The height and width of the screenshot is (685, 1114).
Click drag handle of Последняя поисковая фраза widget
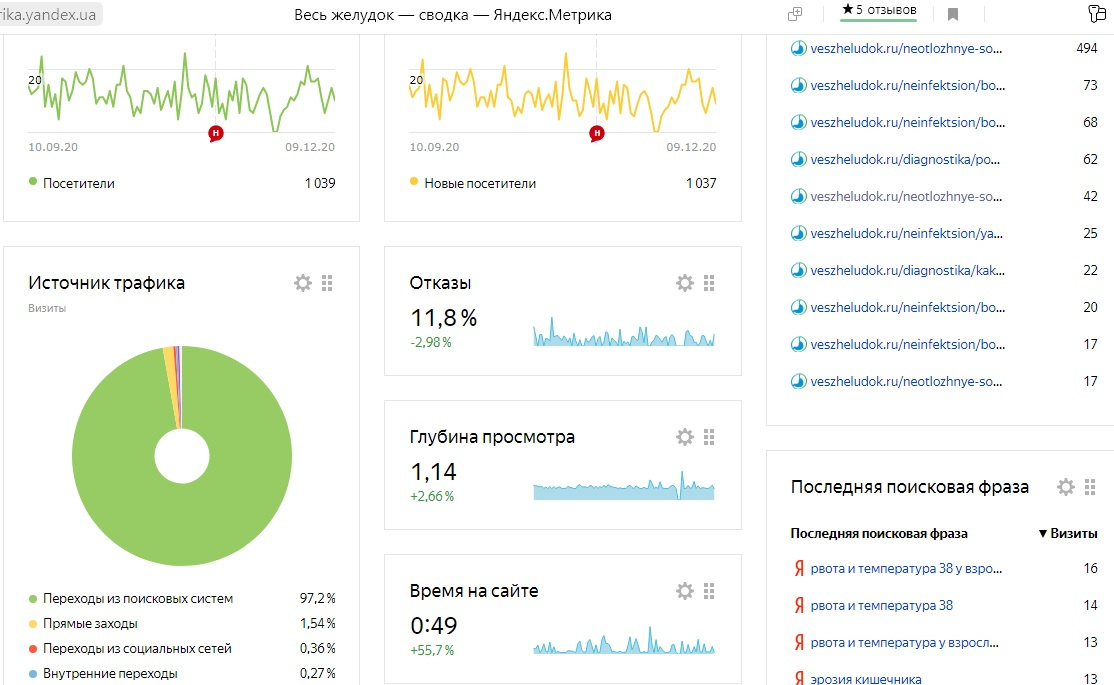point(1091,487)
